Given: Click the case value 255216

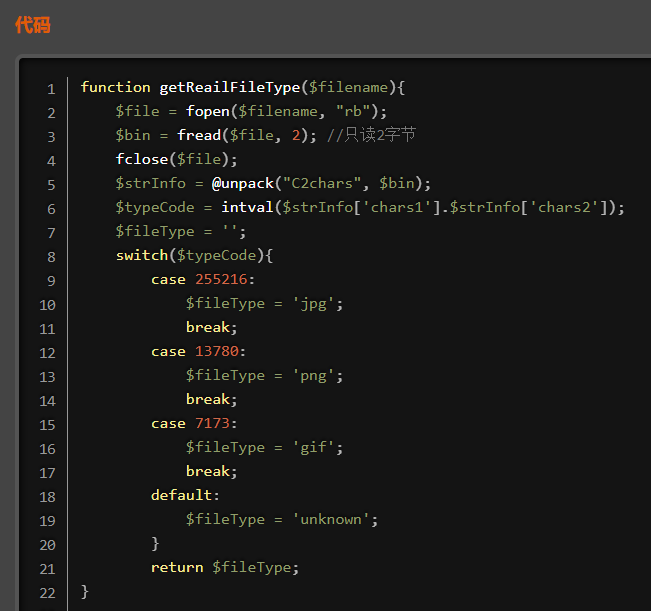Looking at the screenshot, I should click(220, 279).
